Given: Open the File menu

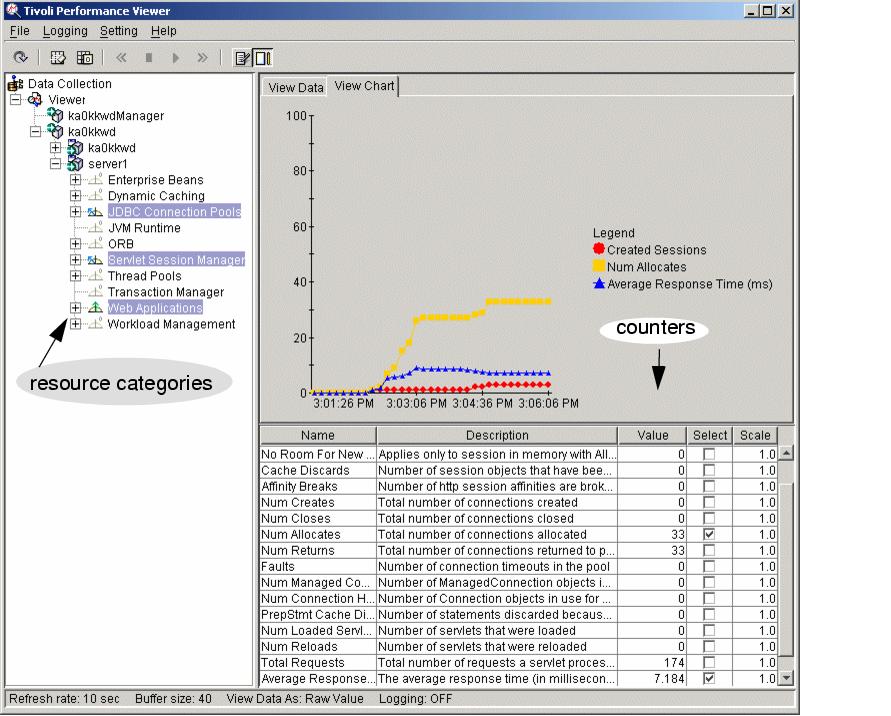Looking at the screenshot, I should [19, 31].
